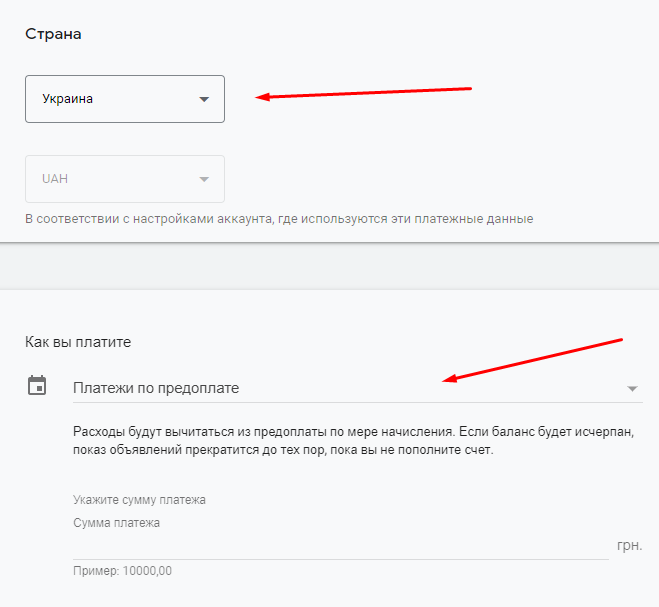Click the country dropdown arrow
The height and width of the screenshot is (607, 659).
click(x=204, y=99)
